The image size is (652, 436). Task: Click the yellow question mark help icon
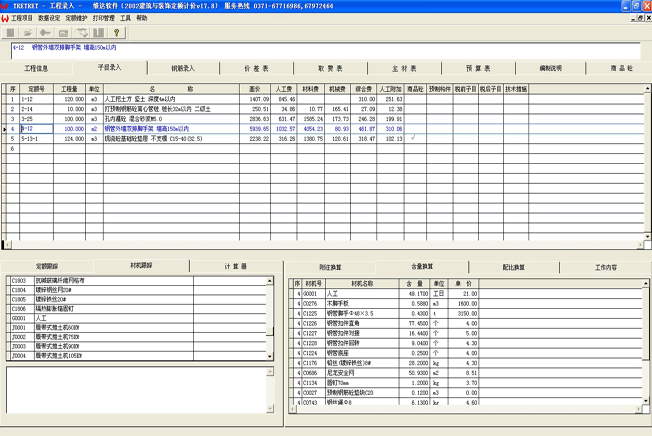point(116,33)
